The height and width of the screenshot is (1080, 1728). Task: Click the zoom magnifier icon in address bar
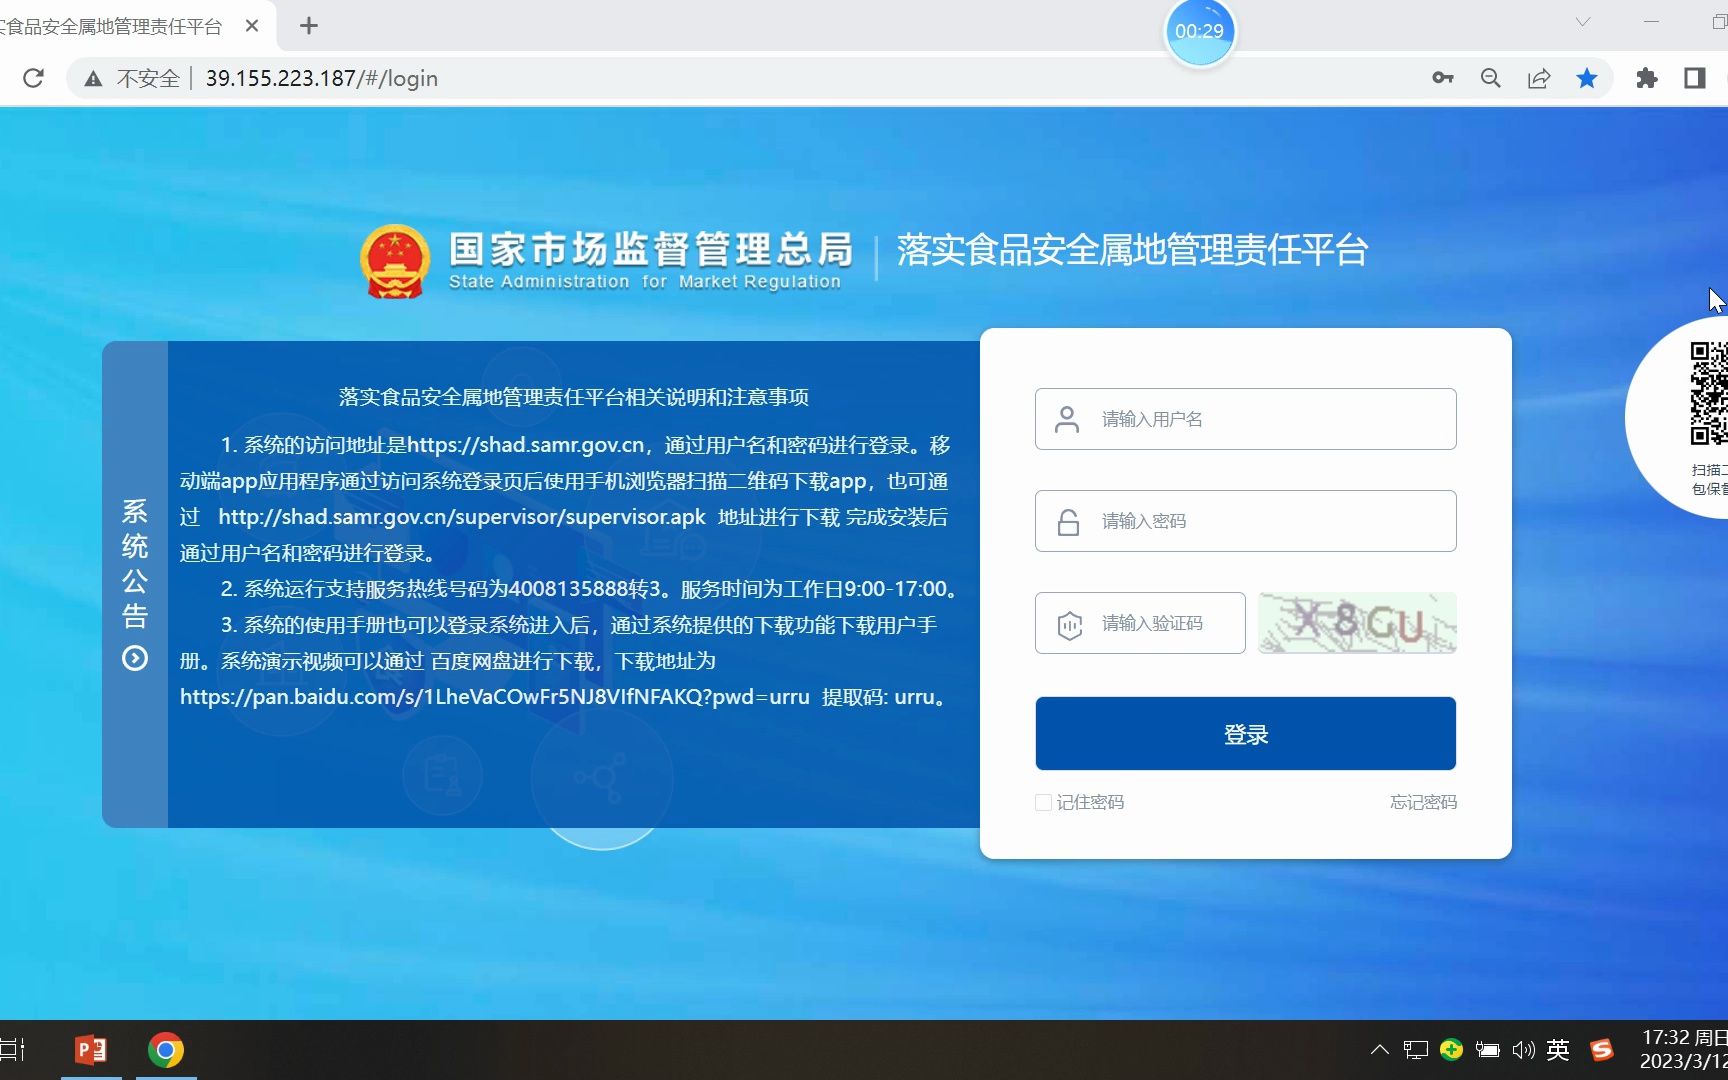(1490, 78)
